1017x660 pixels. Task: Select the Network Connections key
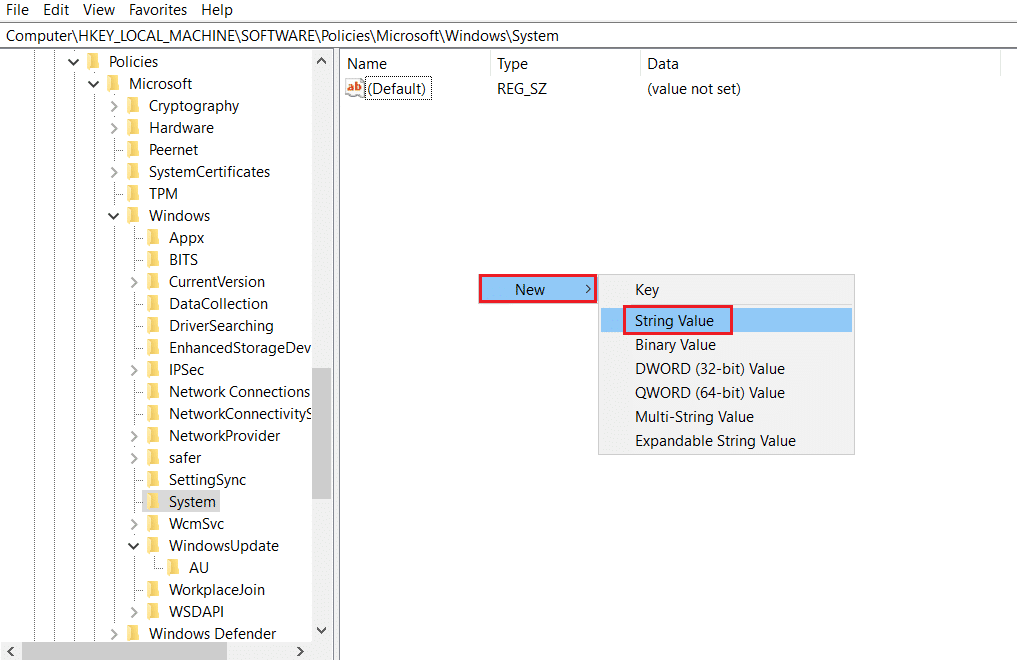point(239,392)
